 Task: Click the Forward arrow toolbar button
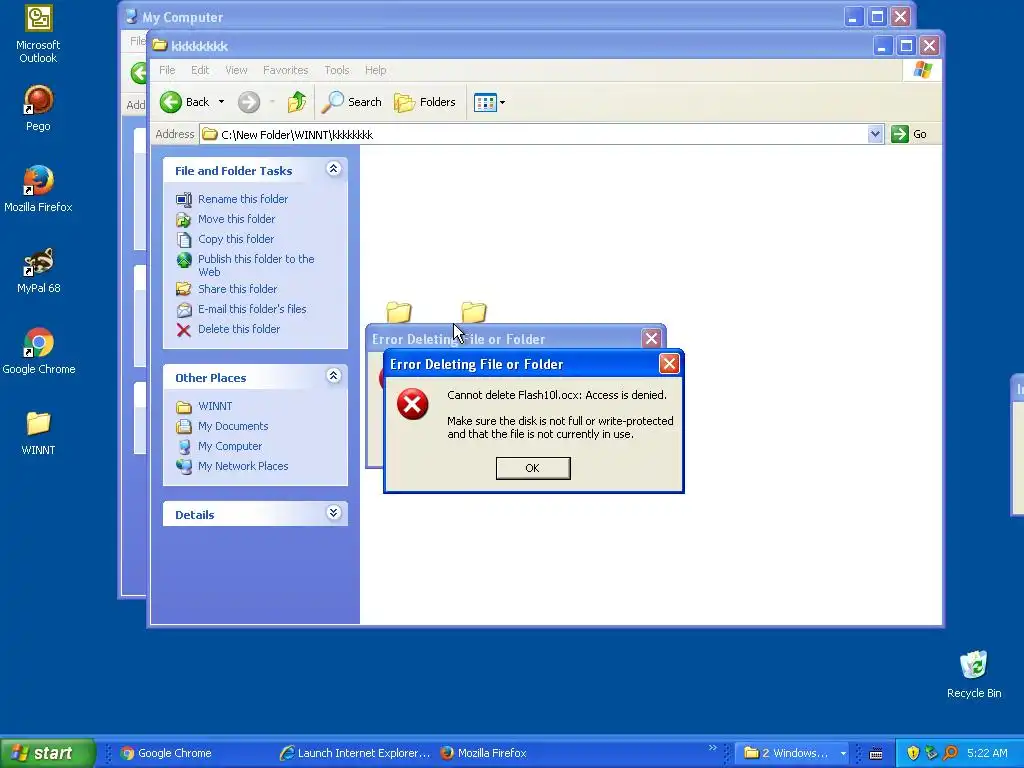[x=249, y=102]
